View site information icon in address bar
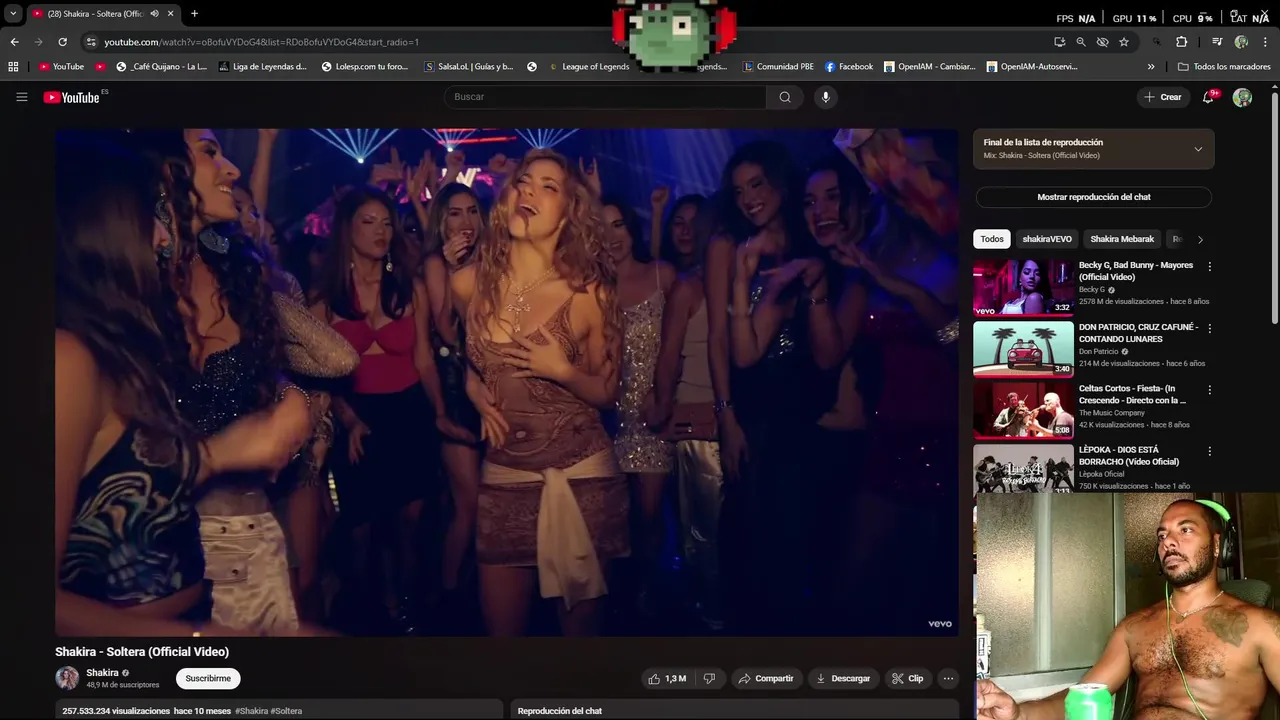1280x720 pixels. (91, 42)
